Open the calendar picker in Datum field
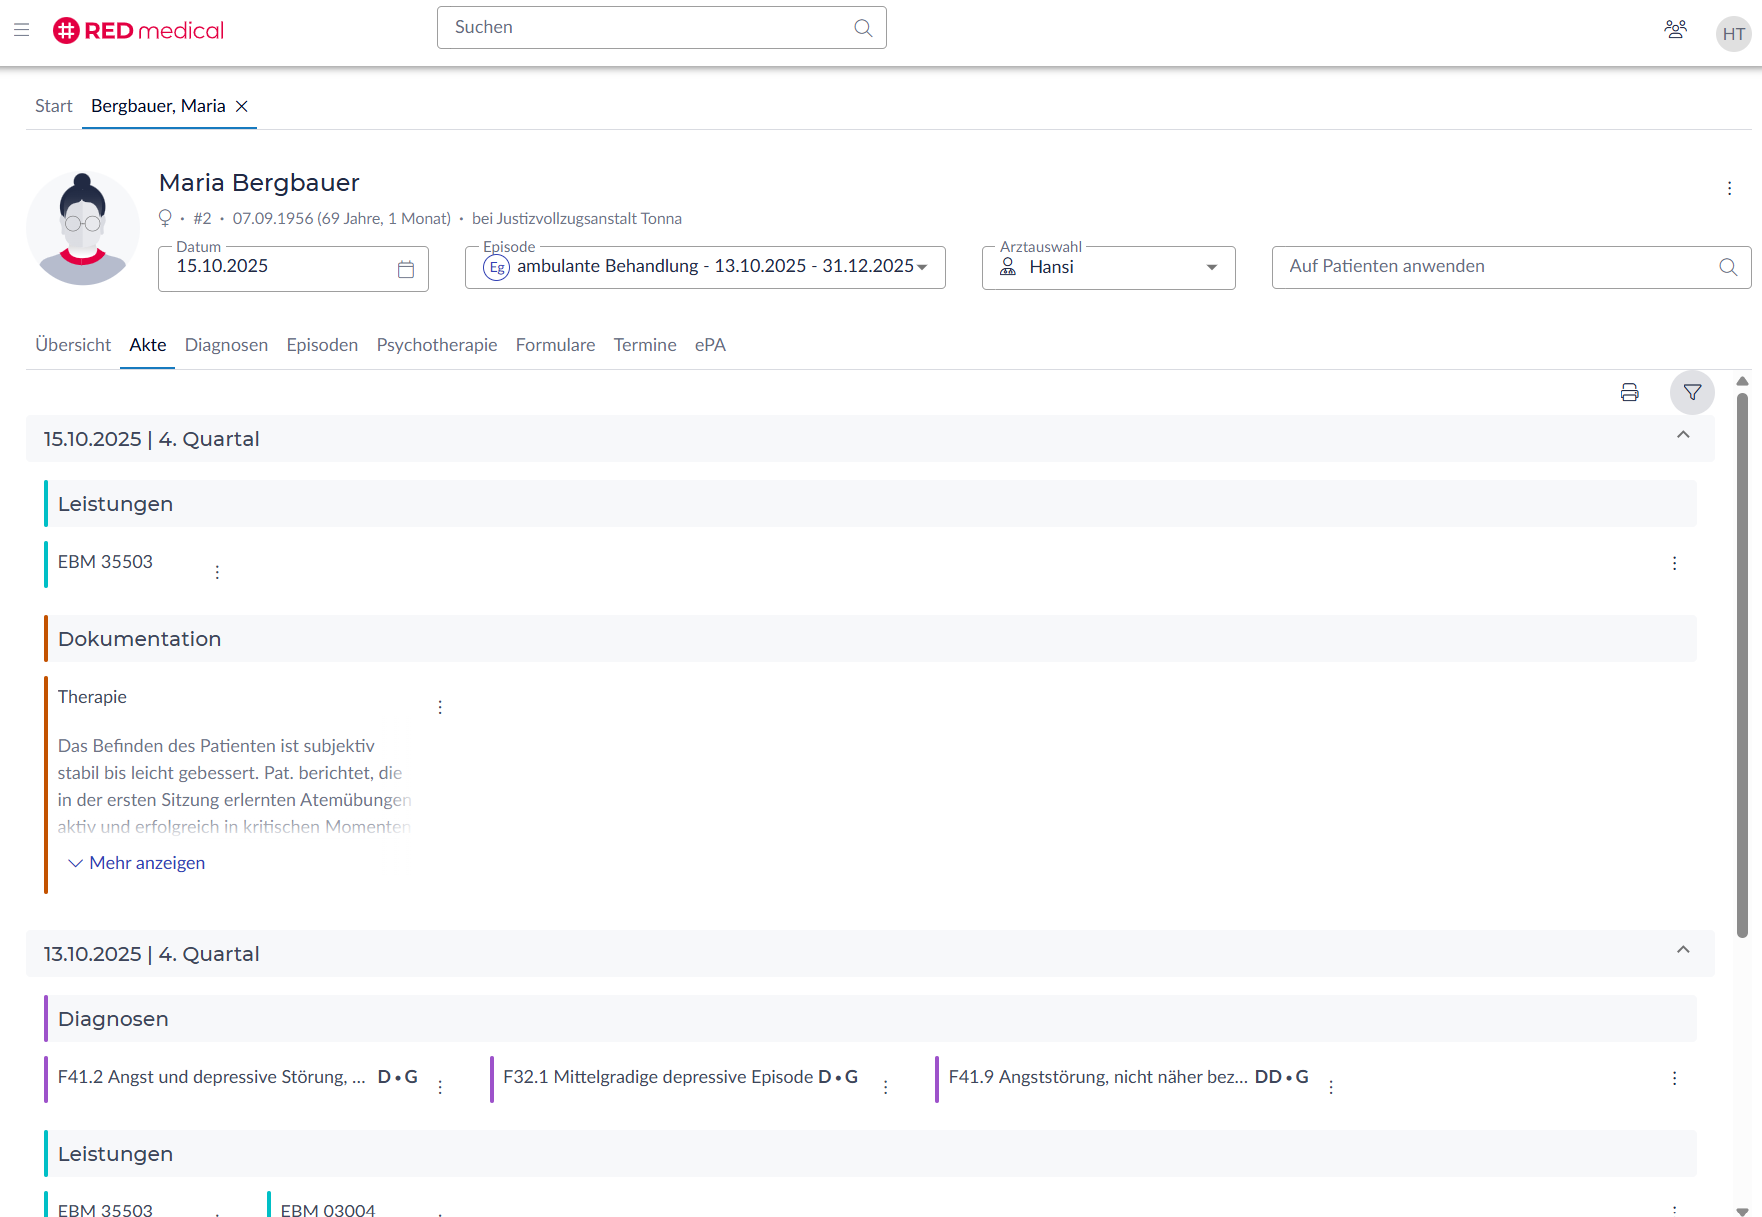Viewport: 1762px width, 1217px height. 406,269
